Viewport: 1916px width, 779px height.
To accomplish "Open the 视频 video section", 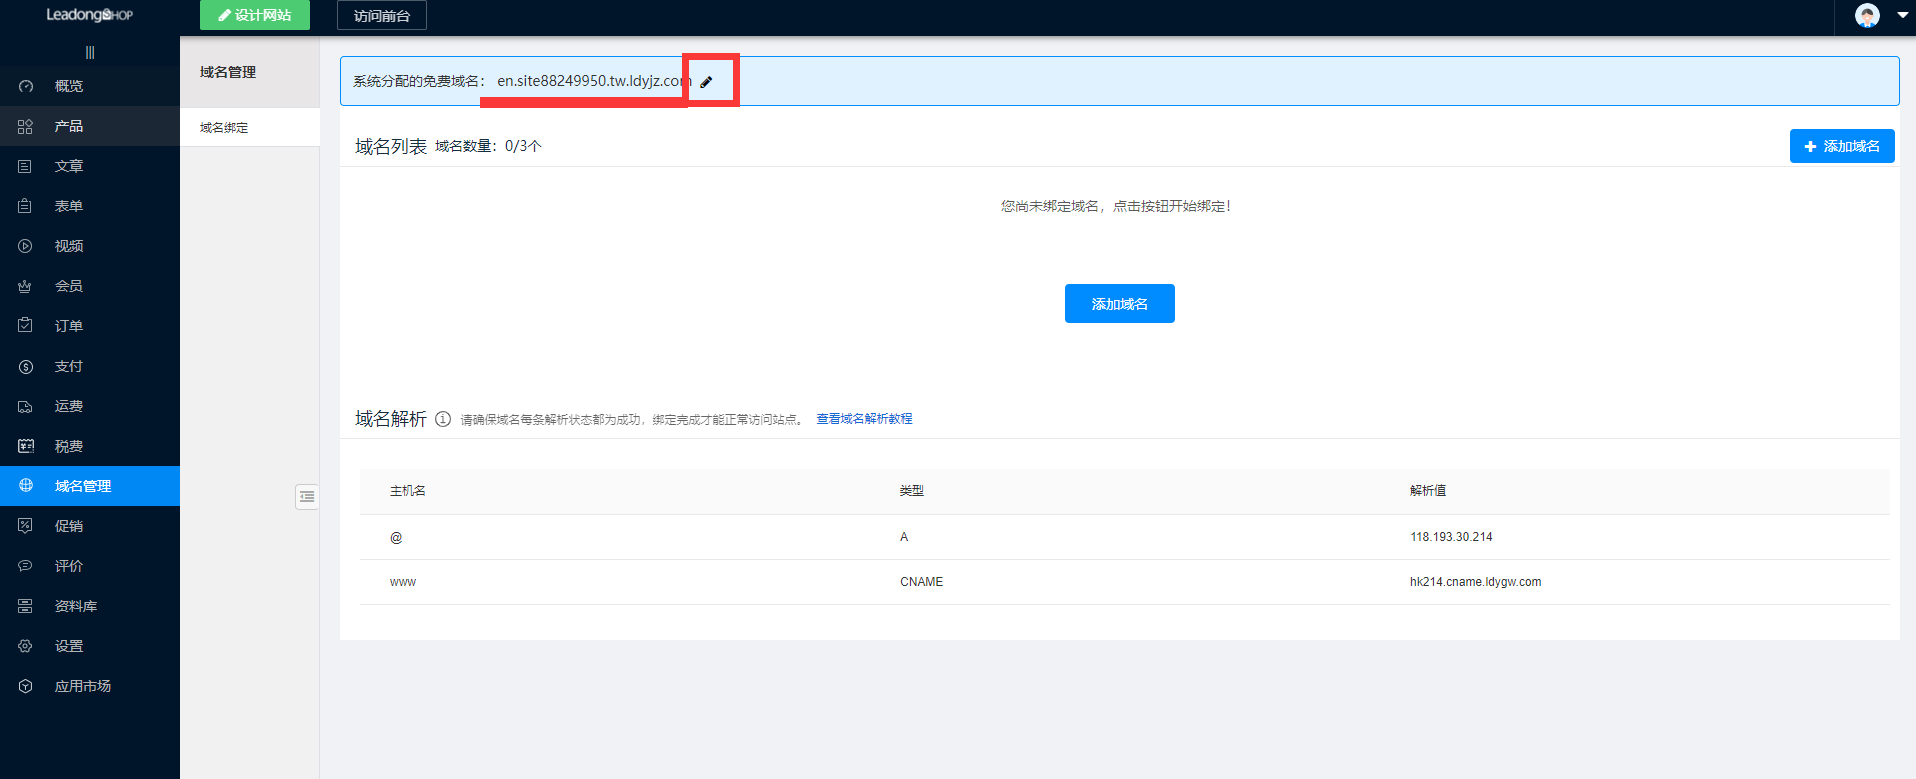I will pos(68,246).
